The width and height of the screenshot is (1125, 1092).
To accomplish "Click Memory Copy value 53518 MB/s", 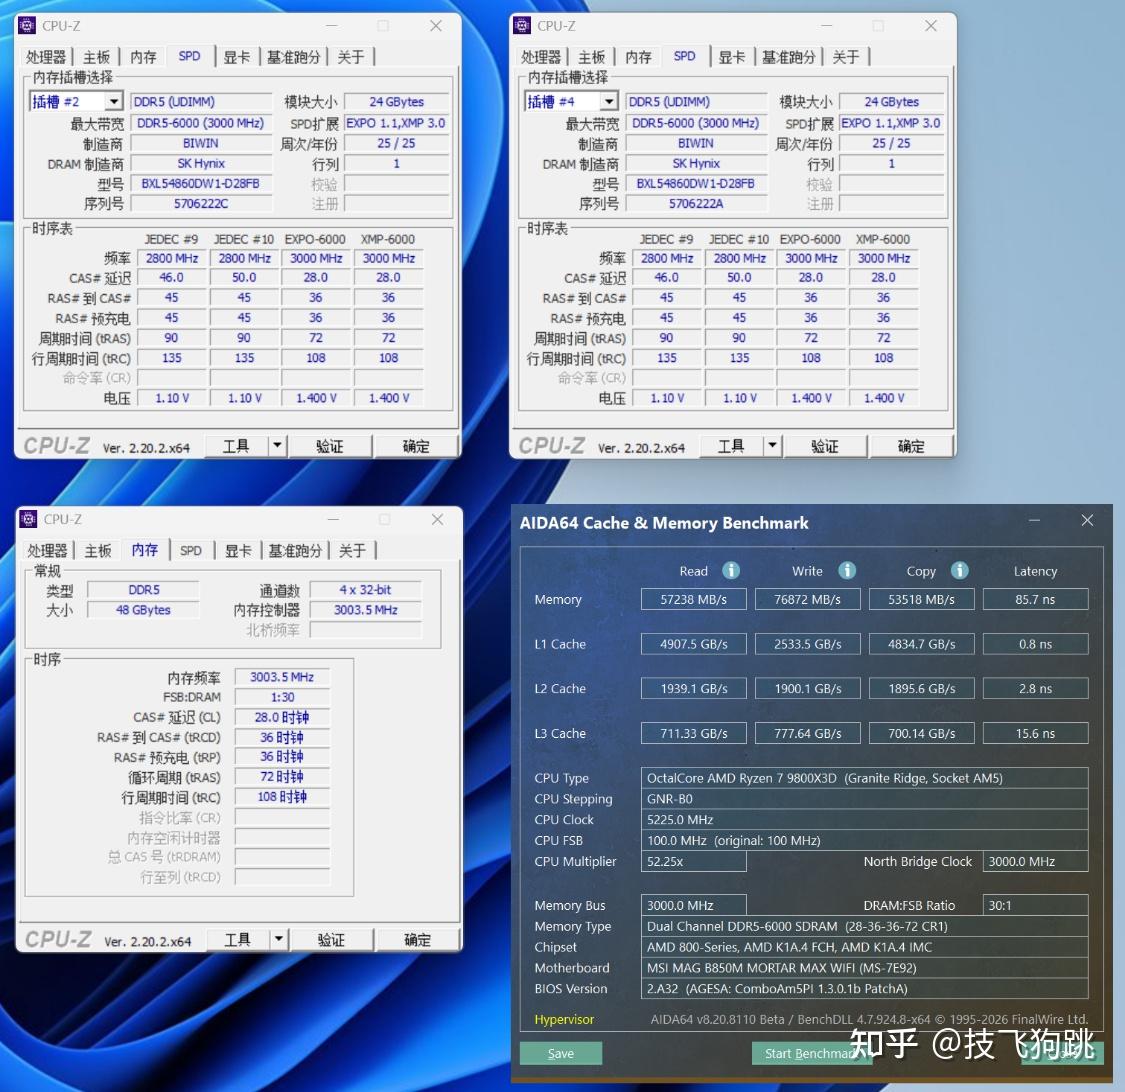I will point(921,599).
